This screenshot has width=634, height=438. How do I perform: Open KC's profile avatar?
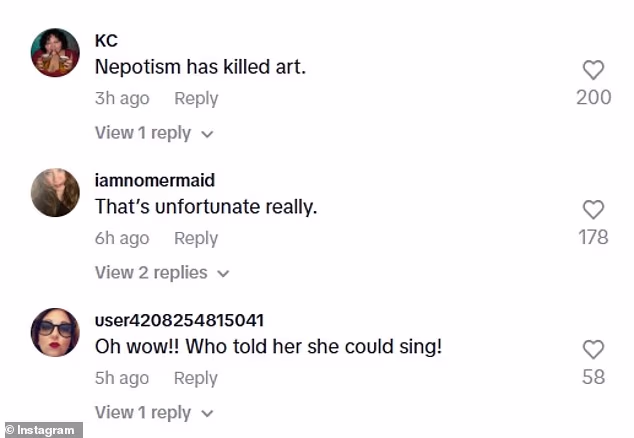click(55, 53)
